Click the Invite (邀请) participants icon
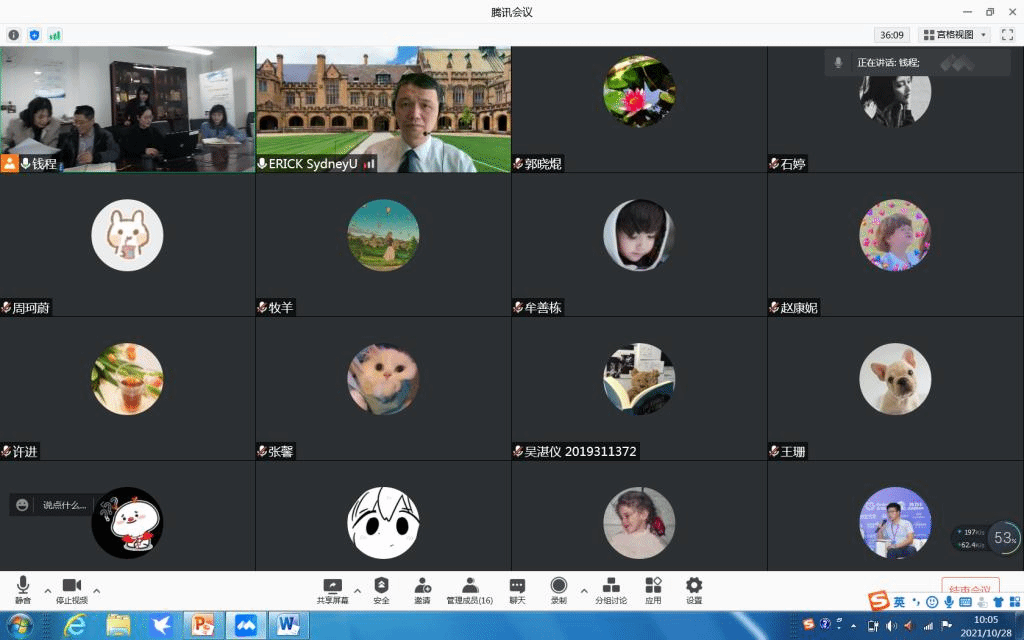Image resolution: width=1024 pixels, height=640 pixels. pos(422,589)
